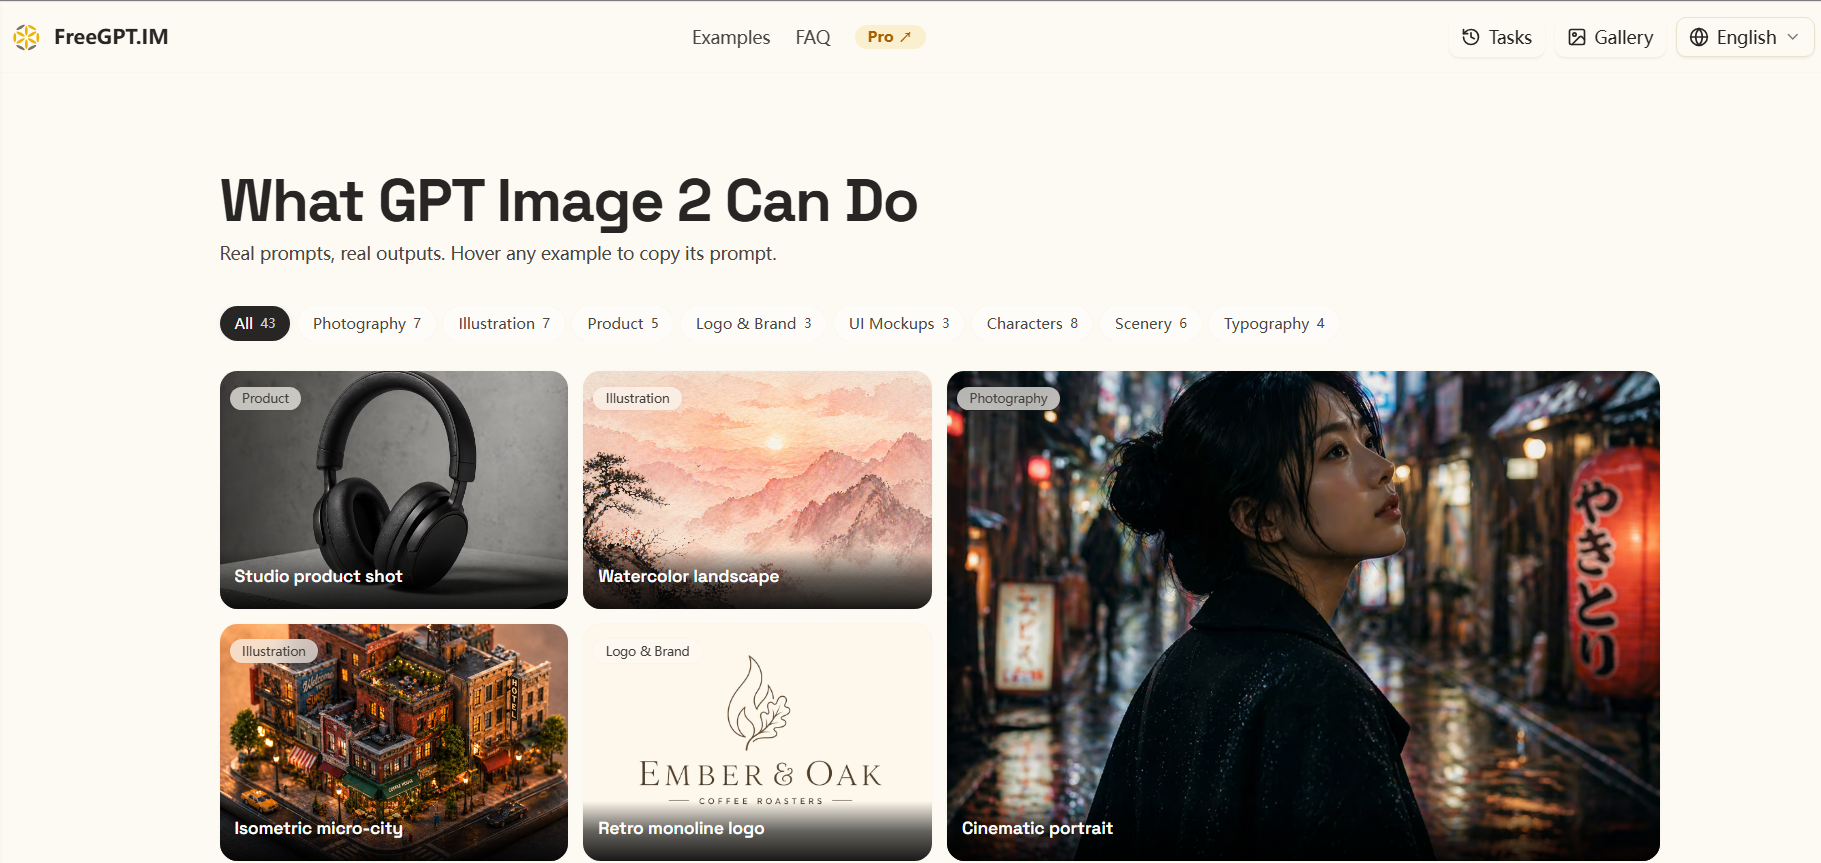Open the Studio product shot headphones card
Viewport: 1821px width, 863px height.
[x=394, y=490]
